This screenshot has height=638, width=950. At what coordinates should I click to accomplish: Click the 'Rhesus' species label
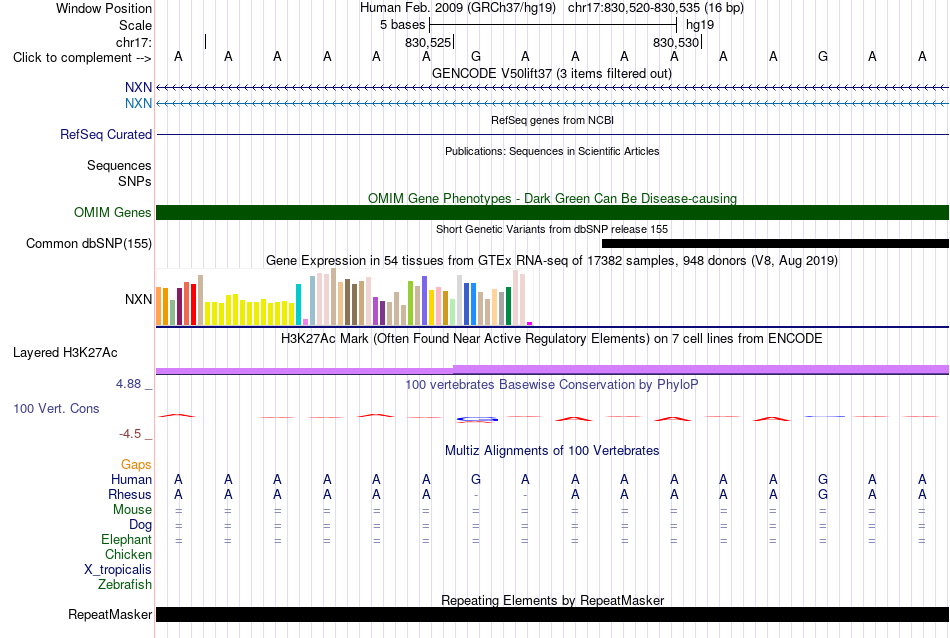point(130,494)
